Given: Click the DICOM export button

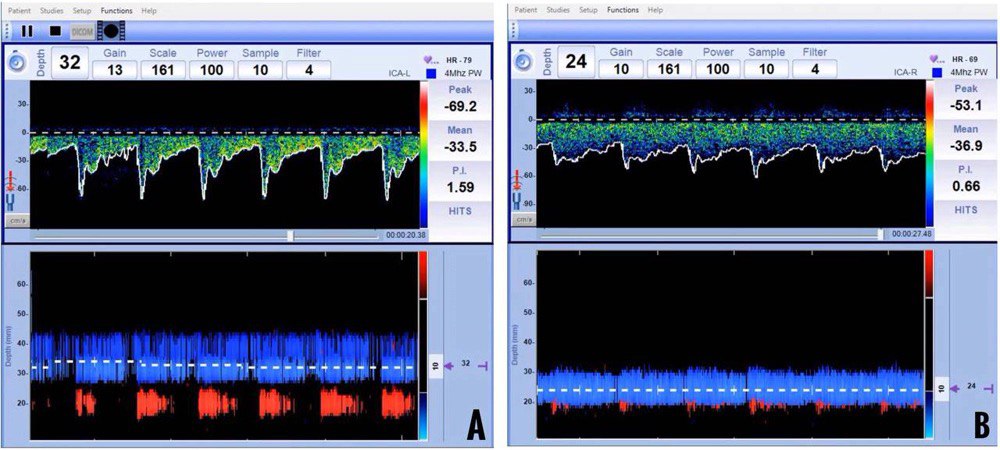Looking at the screenshot, I should [83, 31].
